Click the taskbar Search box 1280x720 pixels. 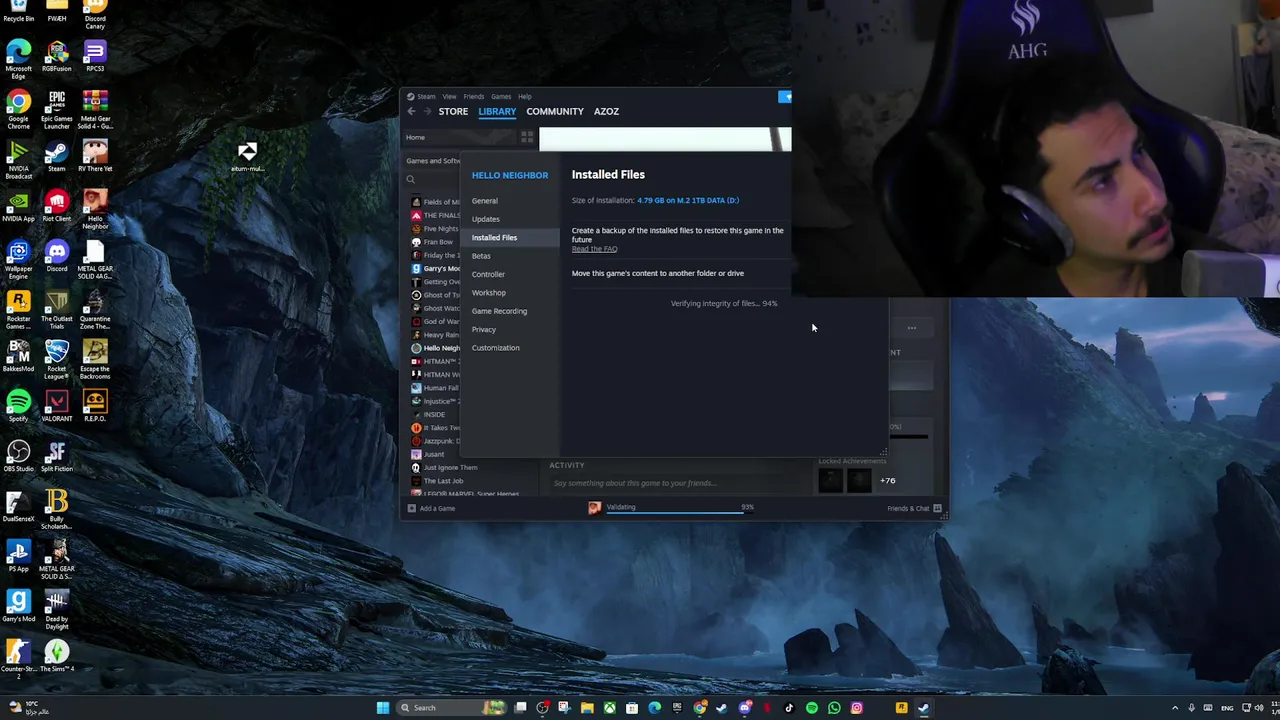click(453, 708)
